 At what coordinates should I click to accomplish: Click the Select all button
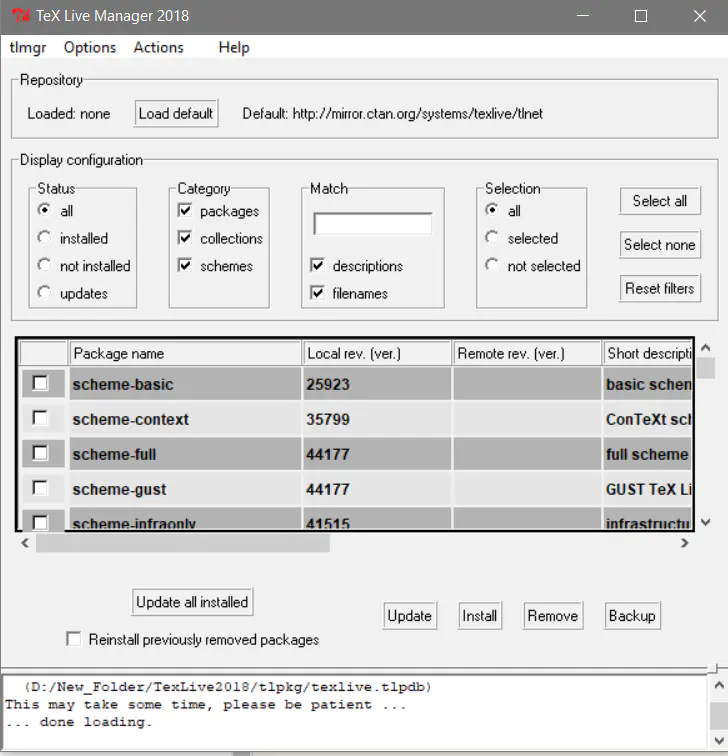point(660,201)
